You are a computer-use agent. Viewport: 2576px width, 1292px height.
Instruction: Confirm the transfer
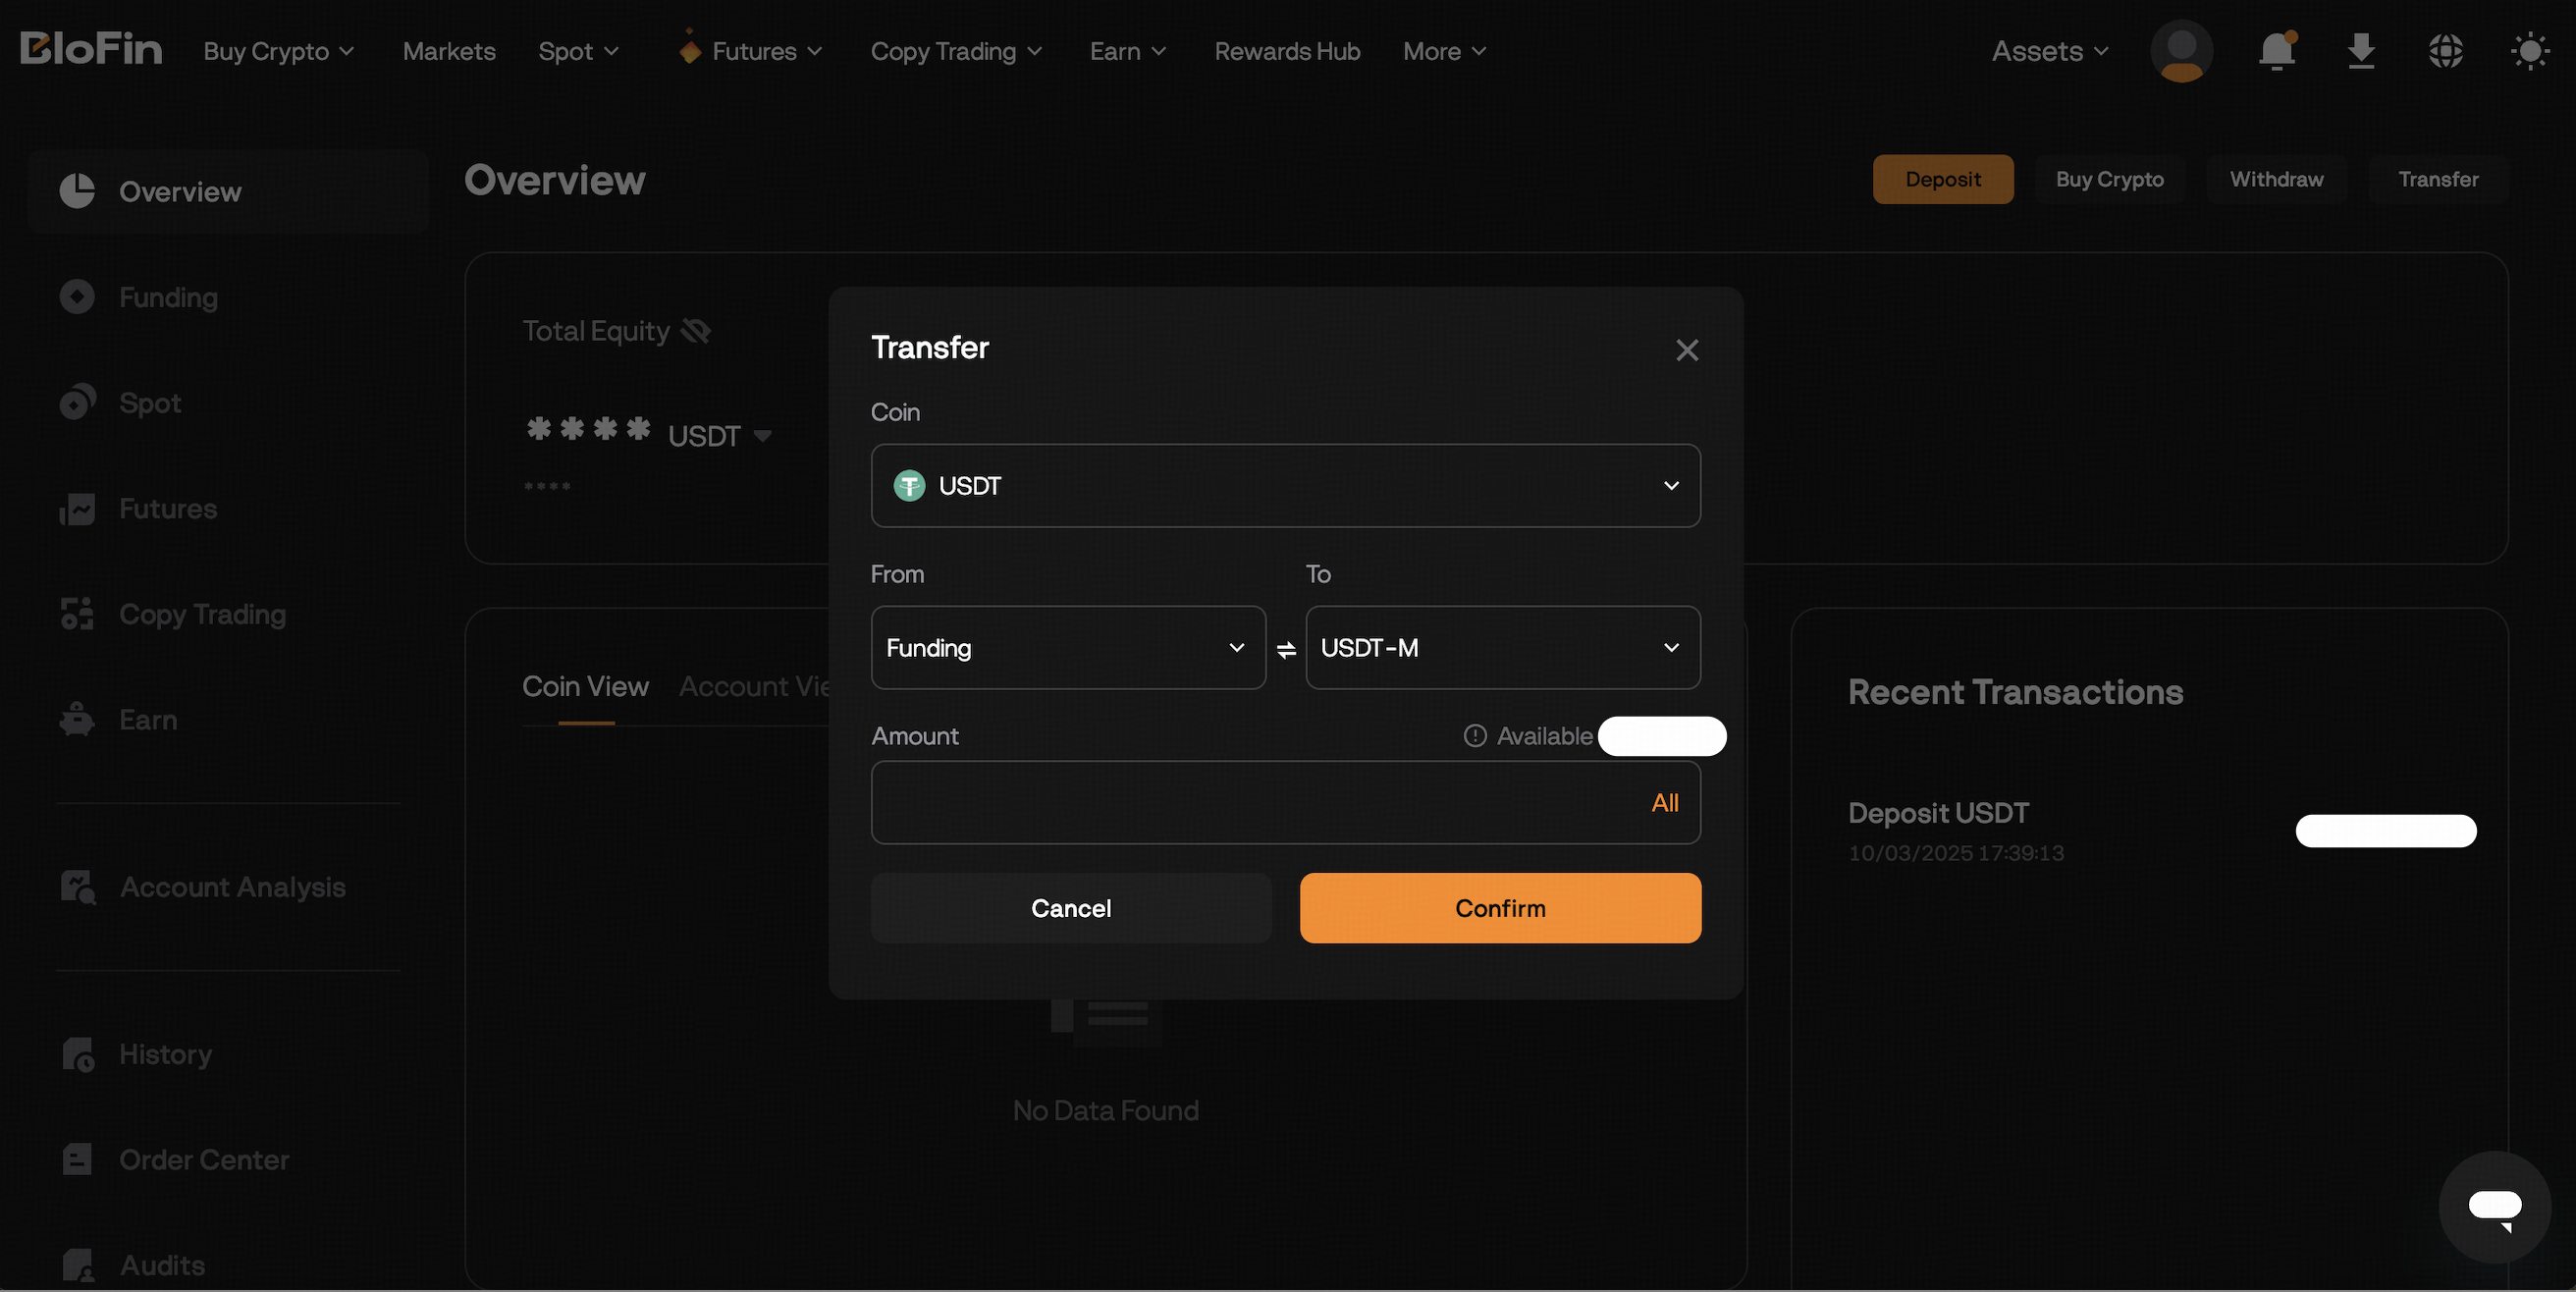pyautogui.click(x=1500, y=908)
